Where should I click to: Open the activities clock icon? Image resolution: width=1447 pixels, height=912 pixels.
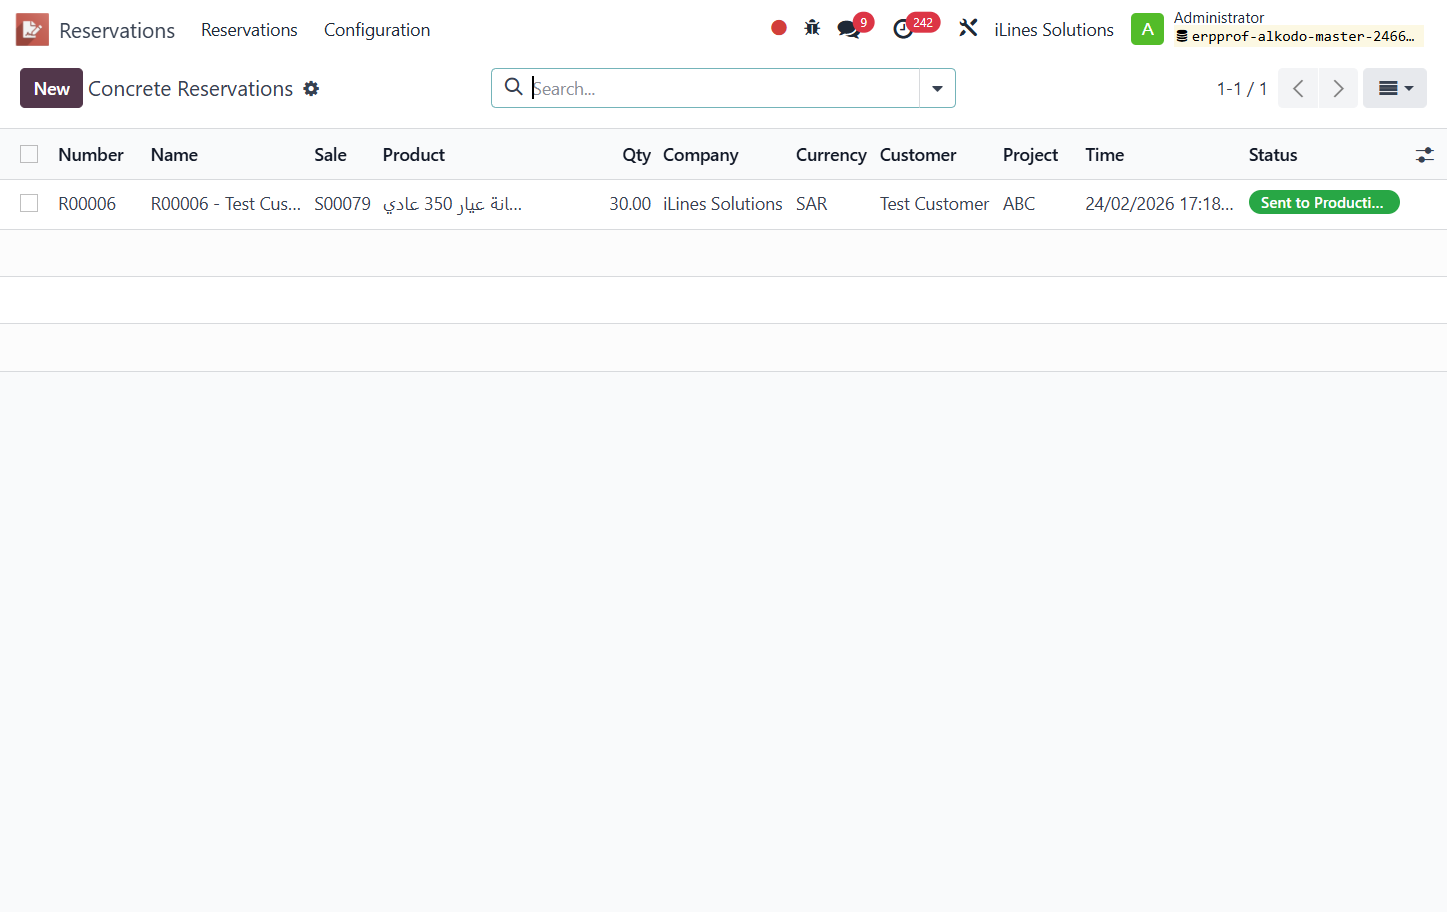(x=903, y=29)
